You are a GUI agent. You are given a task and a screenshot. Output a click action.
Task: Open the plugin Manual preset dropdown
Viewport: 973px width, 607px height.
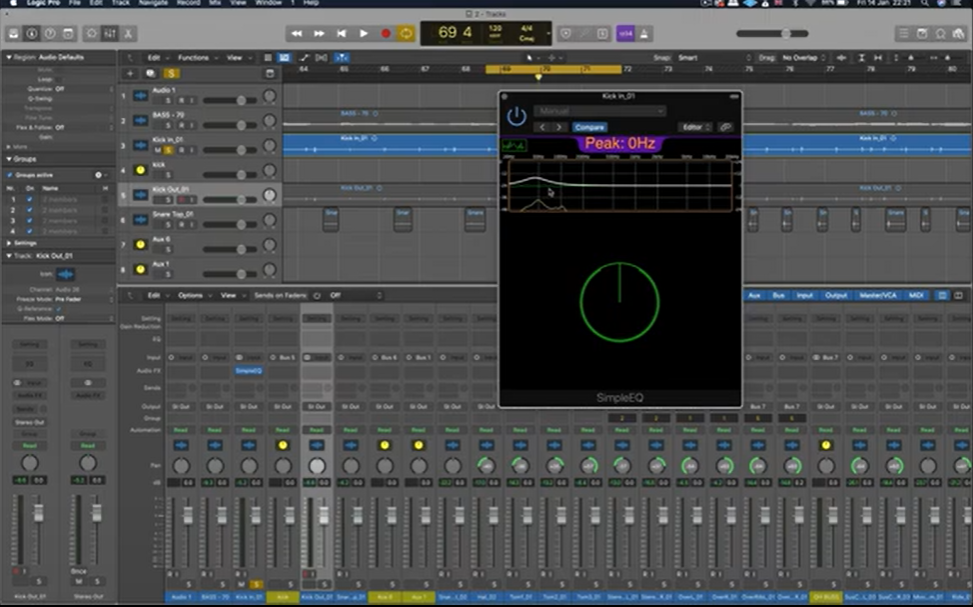599,111
